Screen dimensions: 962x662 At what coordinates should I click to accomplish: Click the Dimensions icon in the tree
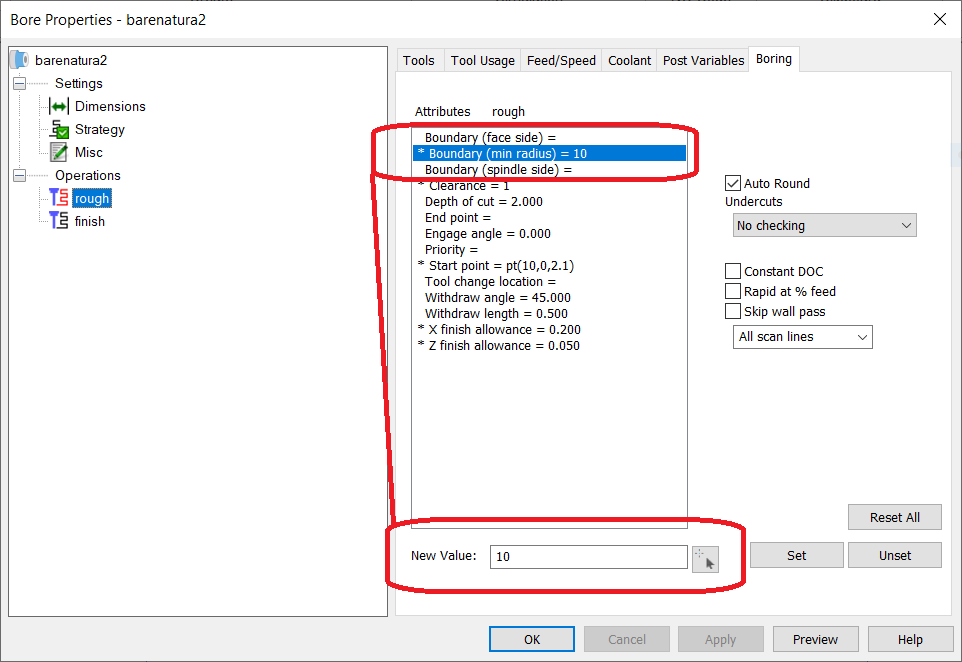[x=58, y=106]
